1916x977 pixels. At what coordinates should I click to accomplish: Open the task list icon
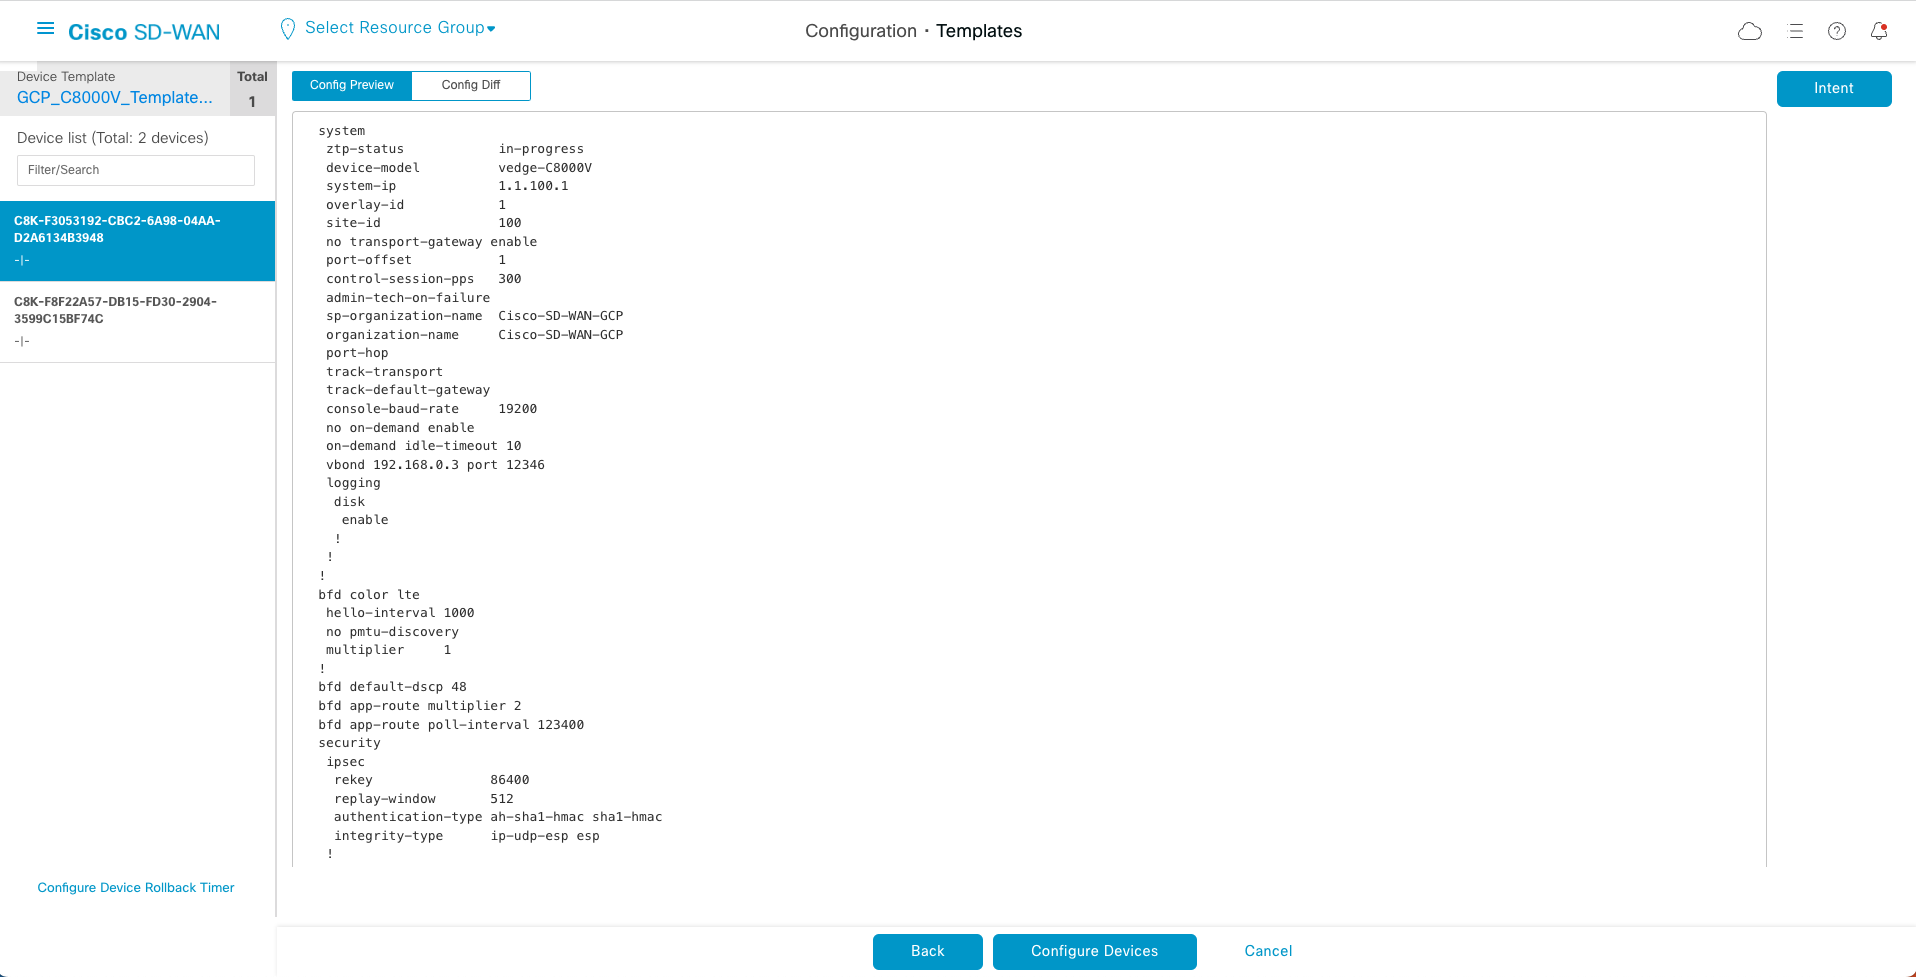1795,31
